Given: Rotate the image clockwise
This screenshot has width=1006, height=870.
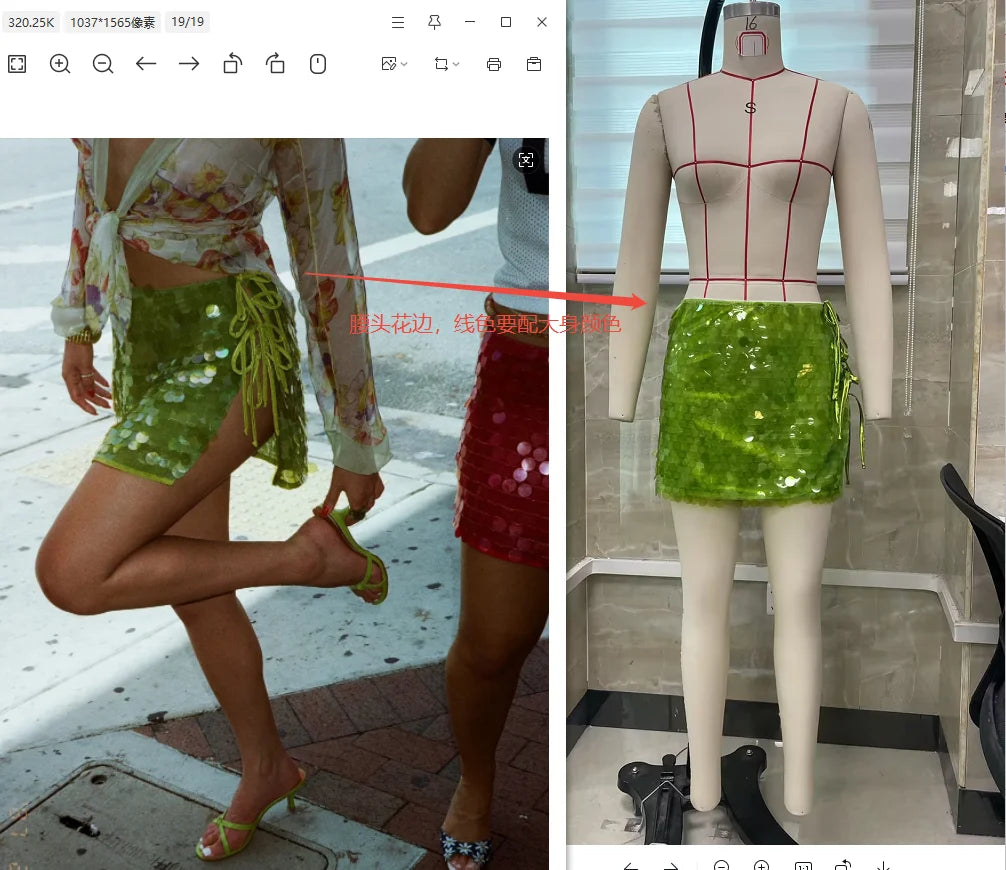Looking at the screenshot, I should pos(275,64).
